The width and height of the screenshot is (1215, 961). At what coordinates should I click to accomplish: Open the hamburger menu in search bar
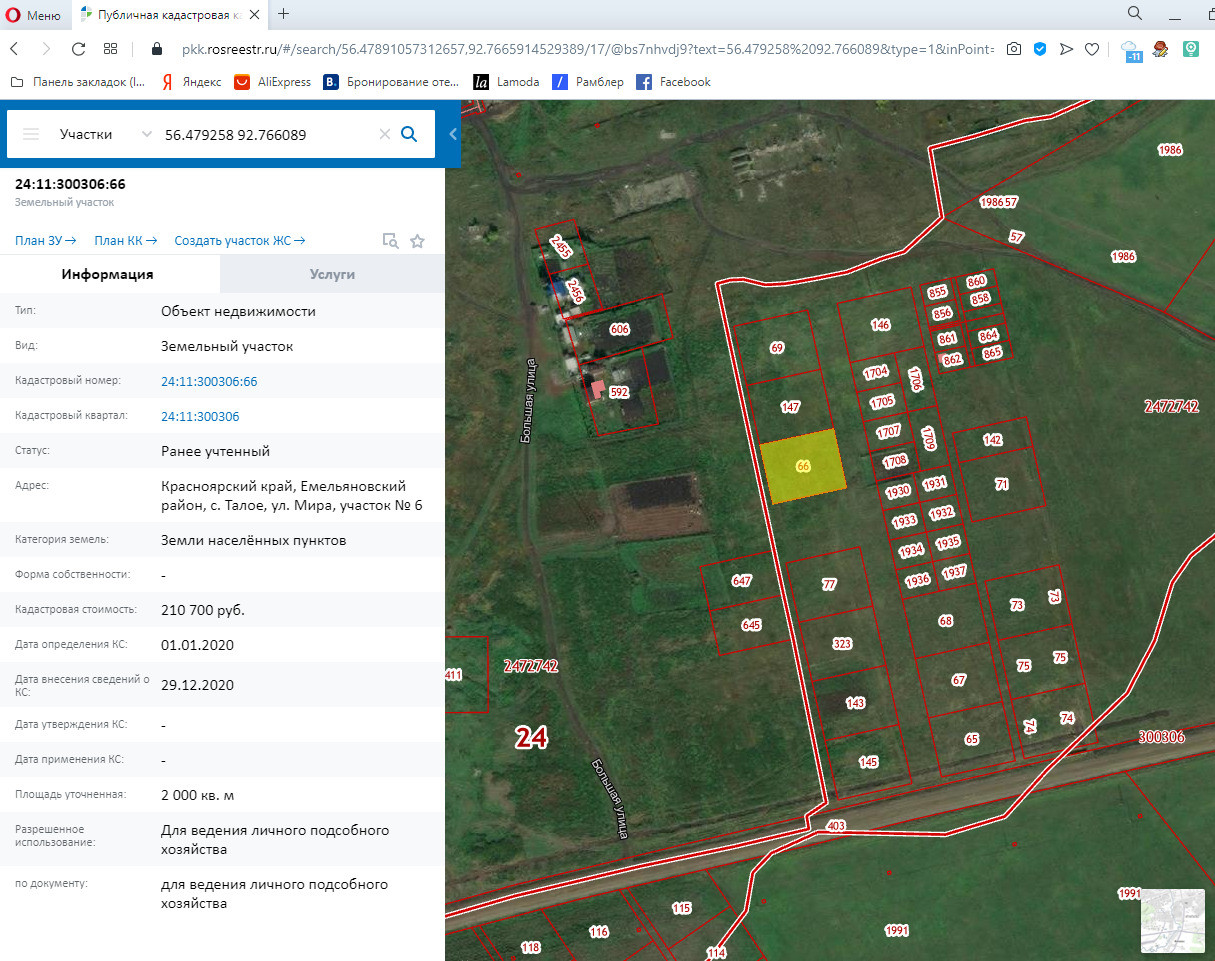point(31,134)
